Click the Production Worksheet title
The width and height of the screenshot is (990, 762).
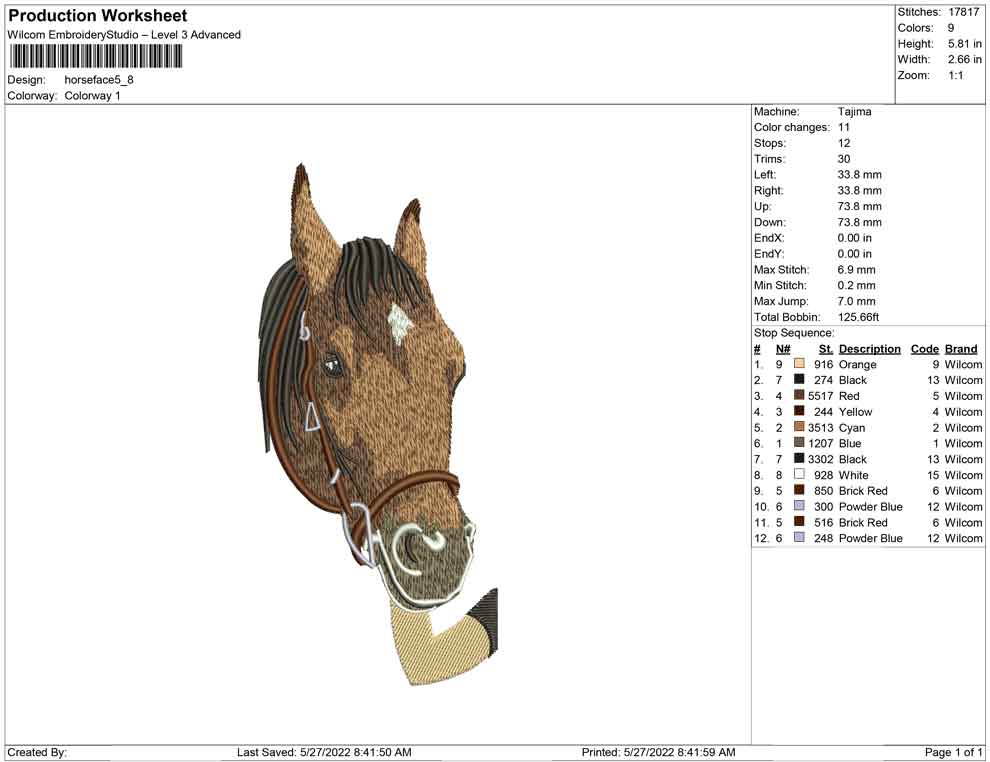[97, 16]
